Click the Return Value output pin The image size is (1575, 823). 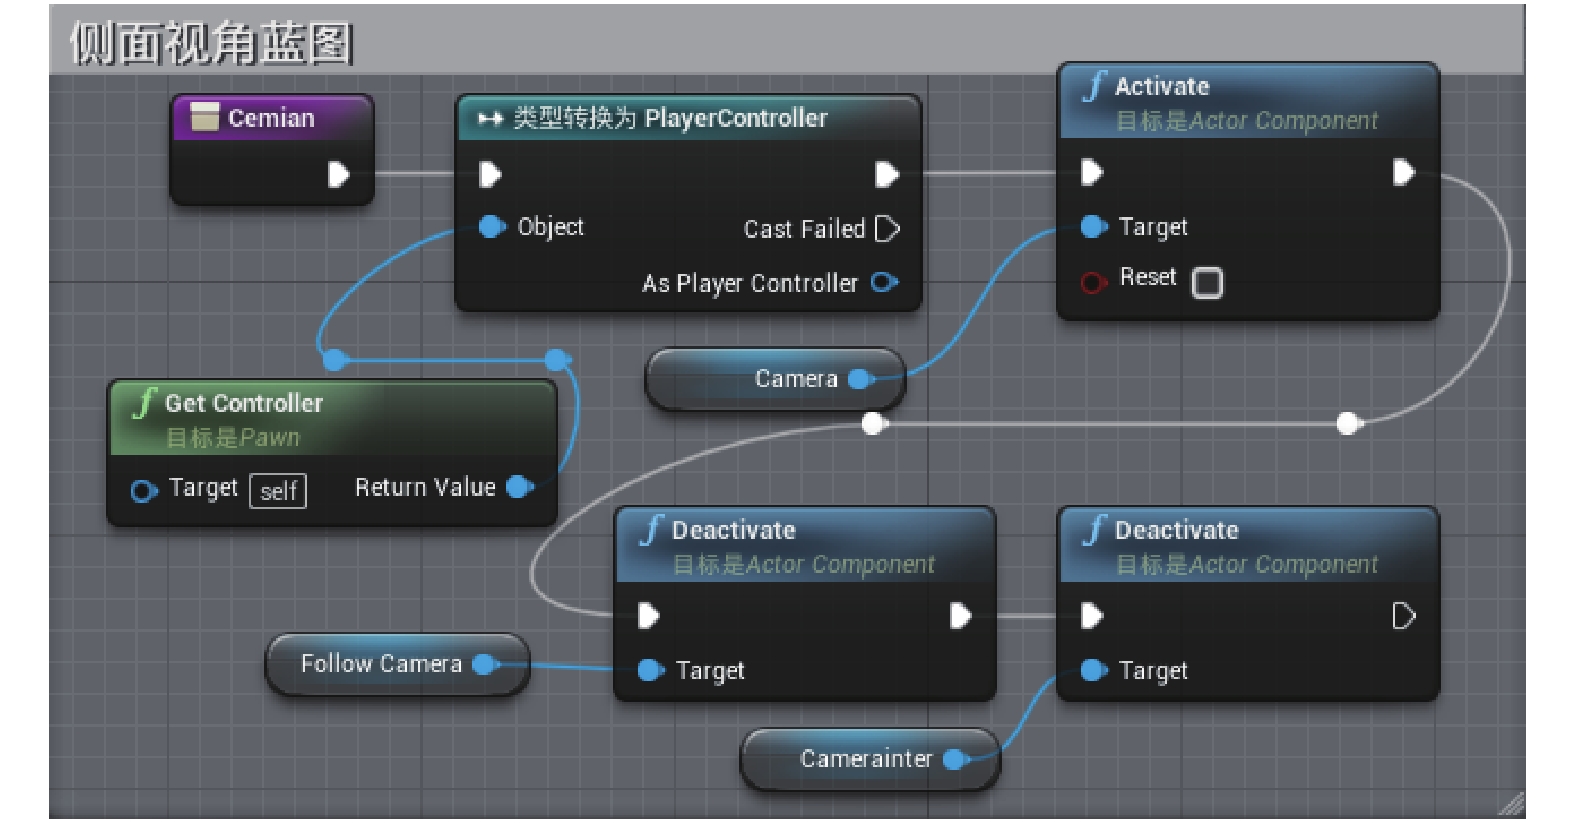(x=520, y=487)
